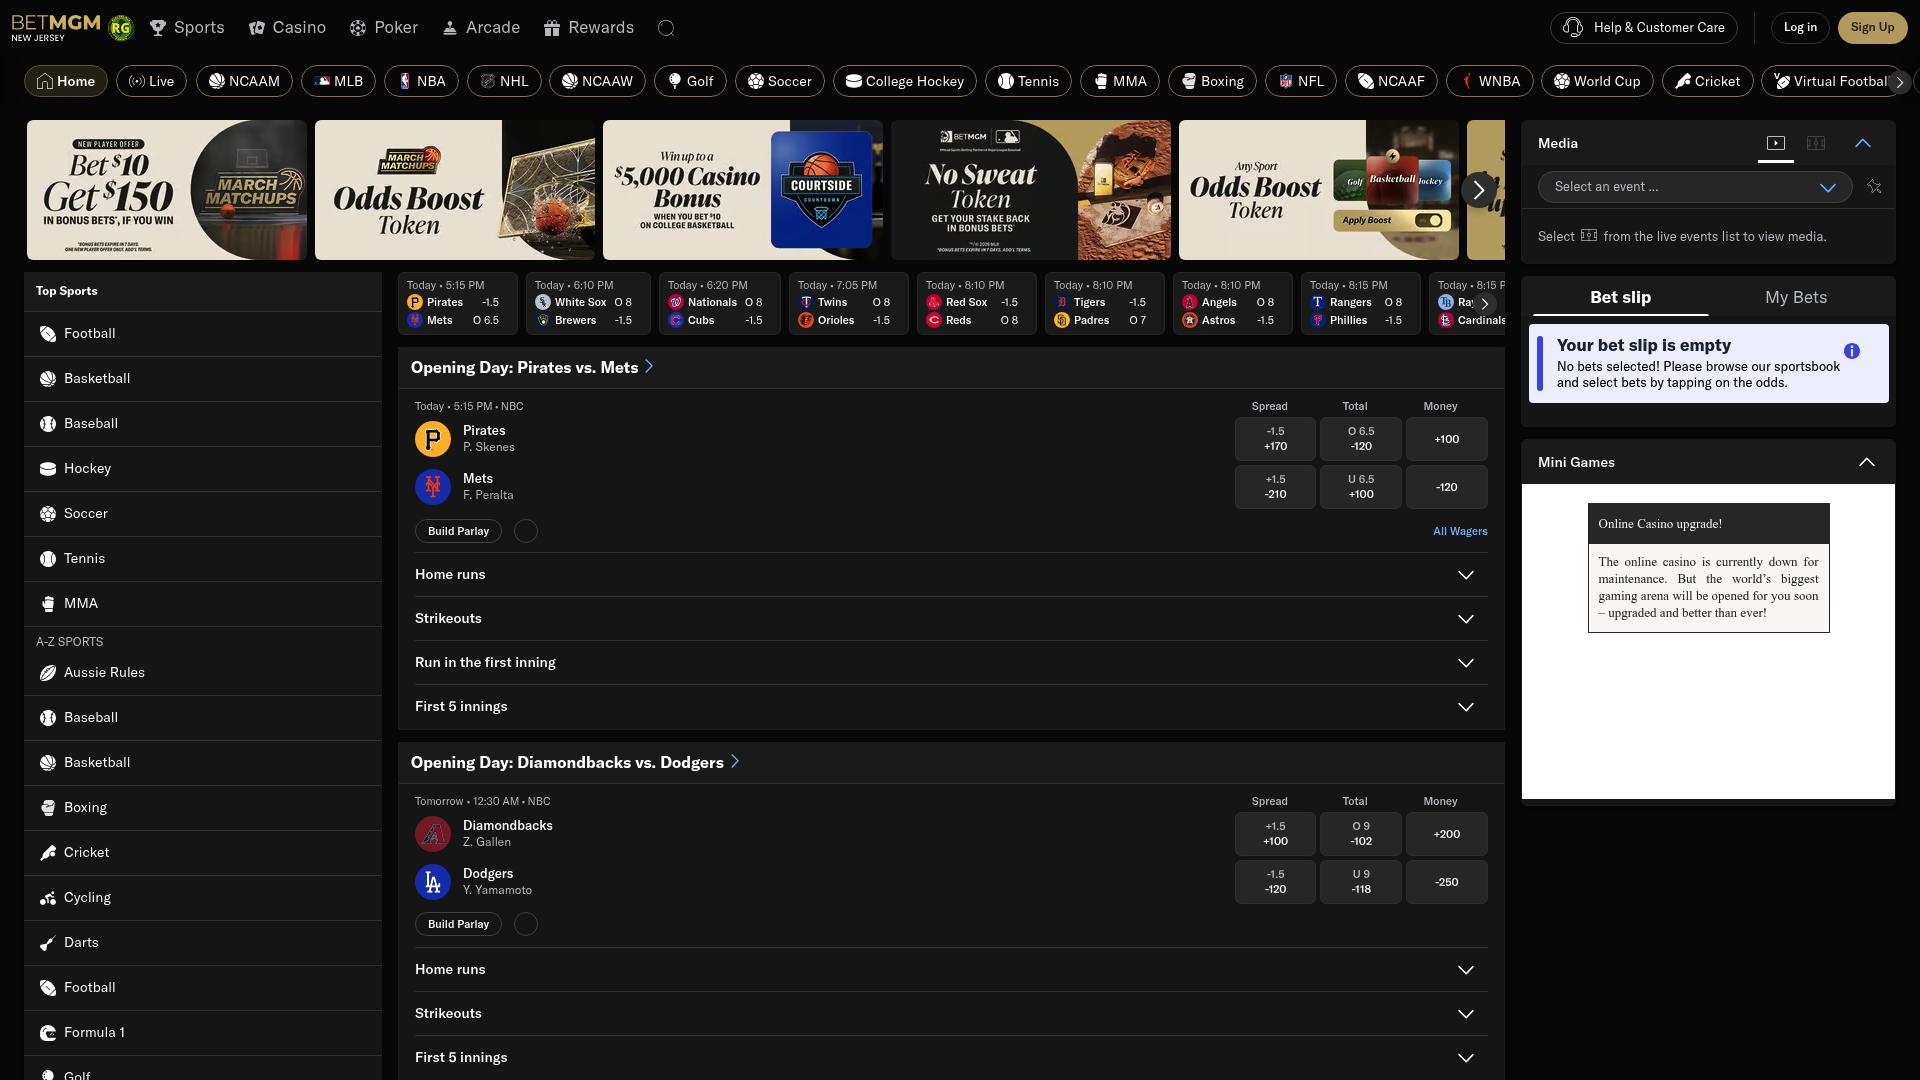
Task: Switch to the My Bets tab
Action: 1795,297
